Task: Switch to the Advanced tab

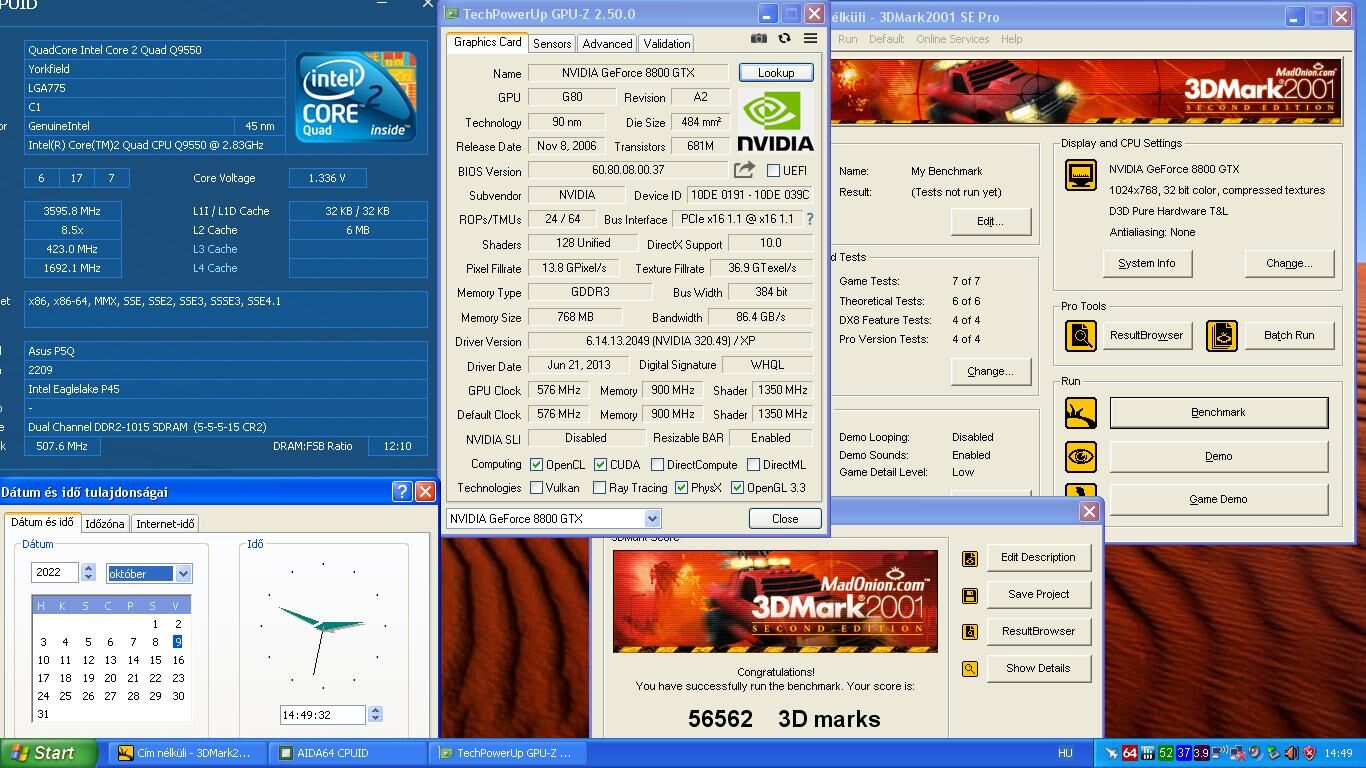Action: tap(607, 44)
